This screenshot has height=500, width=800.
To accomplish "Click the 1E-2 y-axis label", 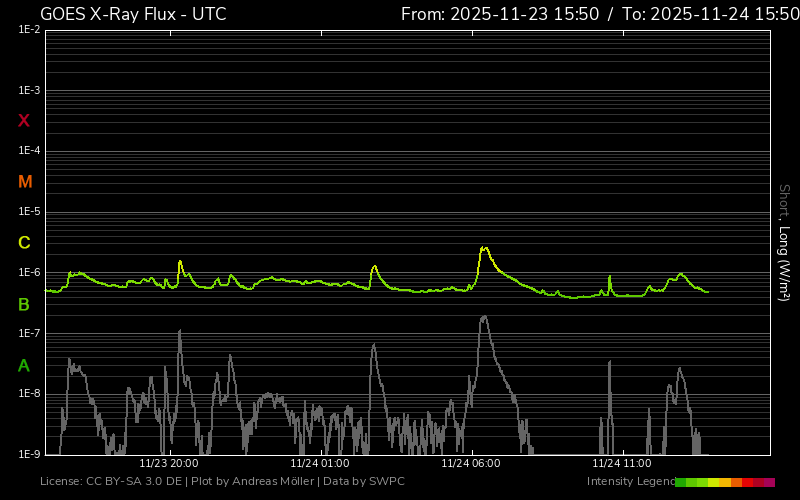I will tap(29, 30).
